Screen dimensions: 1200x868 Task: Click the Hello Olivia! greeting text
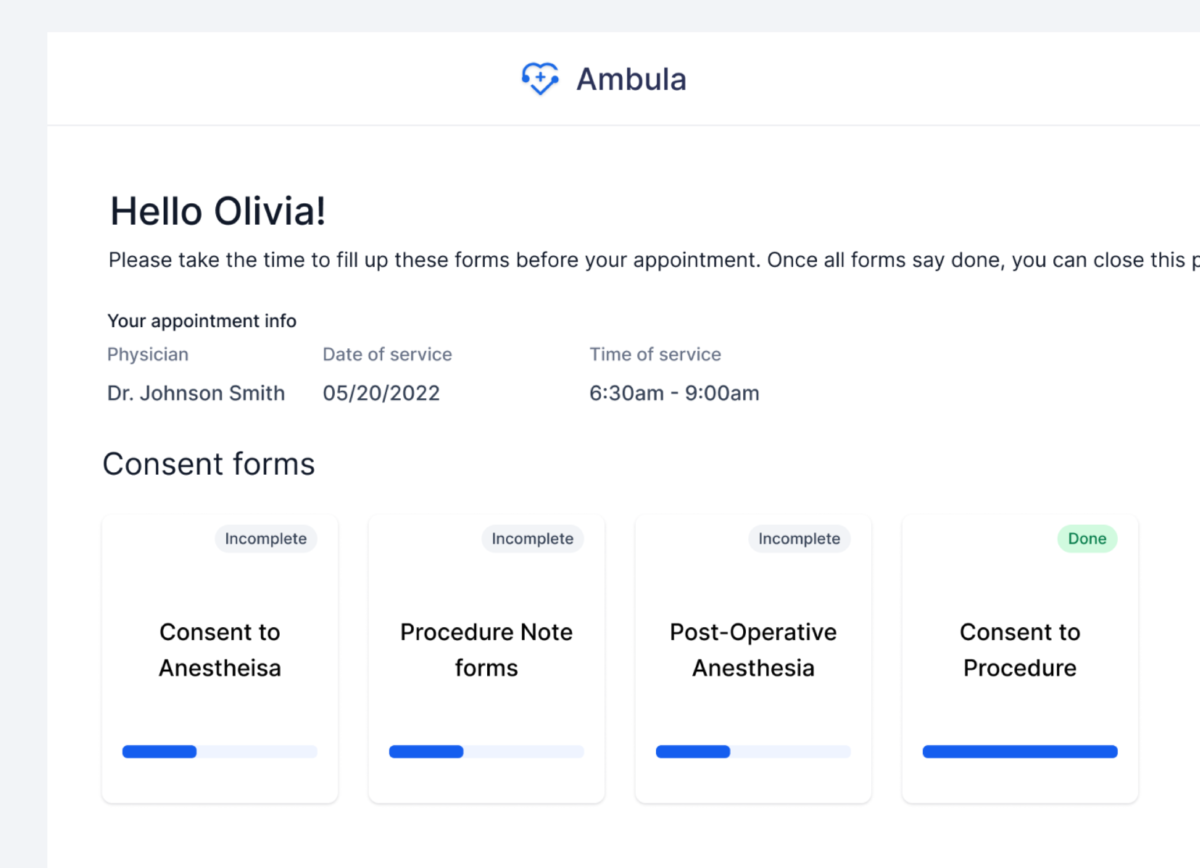(217, 211)
